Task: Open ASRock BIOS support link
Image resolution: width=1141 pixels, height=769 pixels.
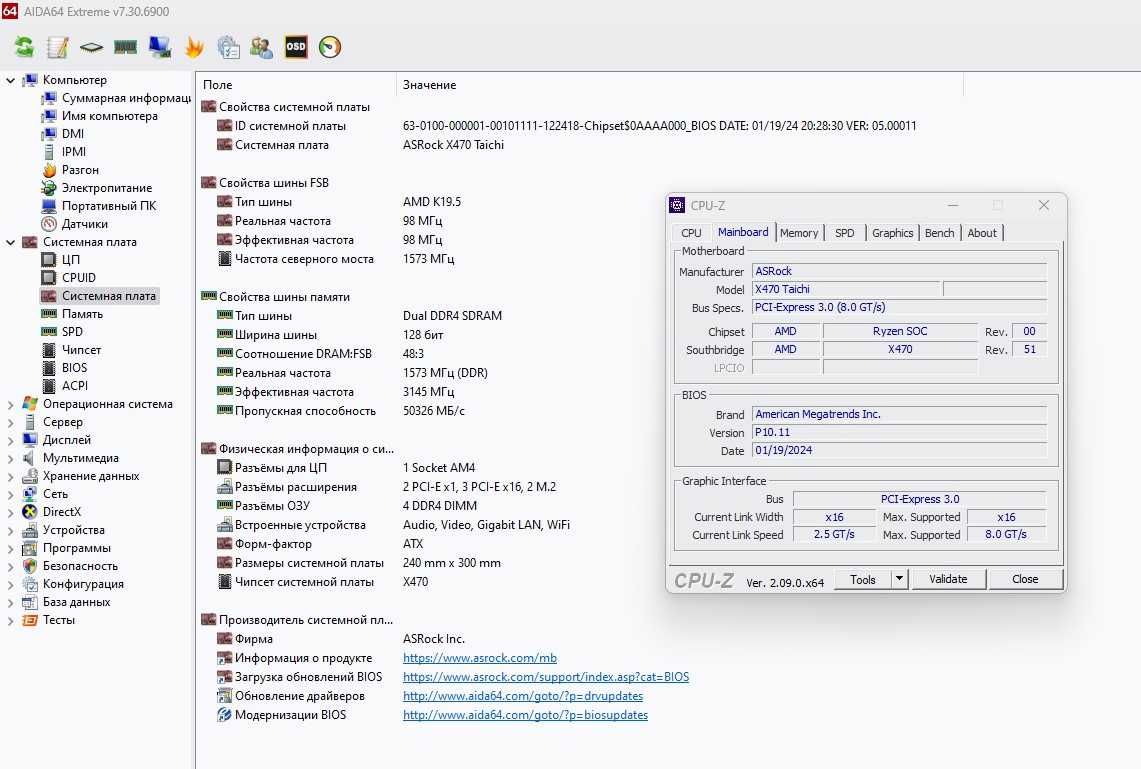Action: (546, 677)
